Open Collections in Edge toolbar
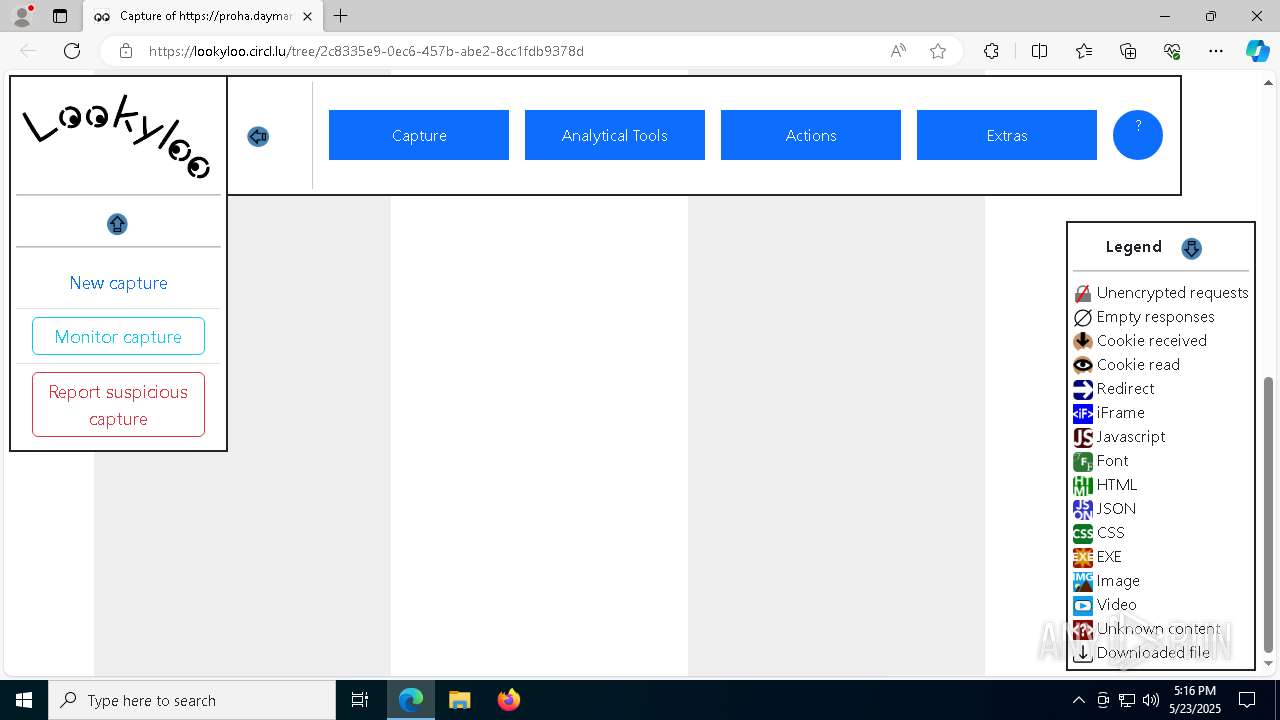This screenshot has height=720, width=1280. 1128,51
